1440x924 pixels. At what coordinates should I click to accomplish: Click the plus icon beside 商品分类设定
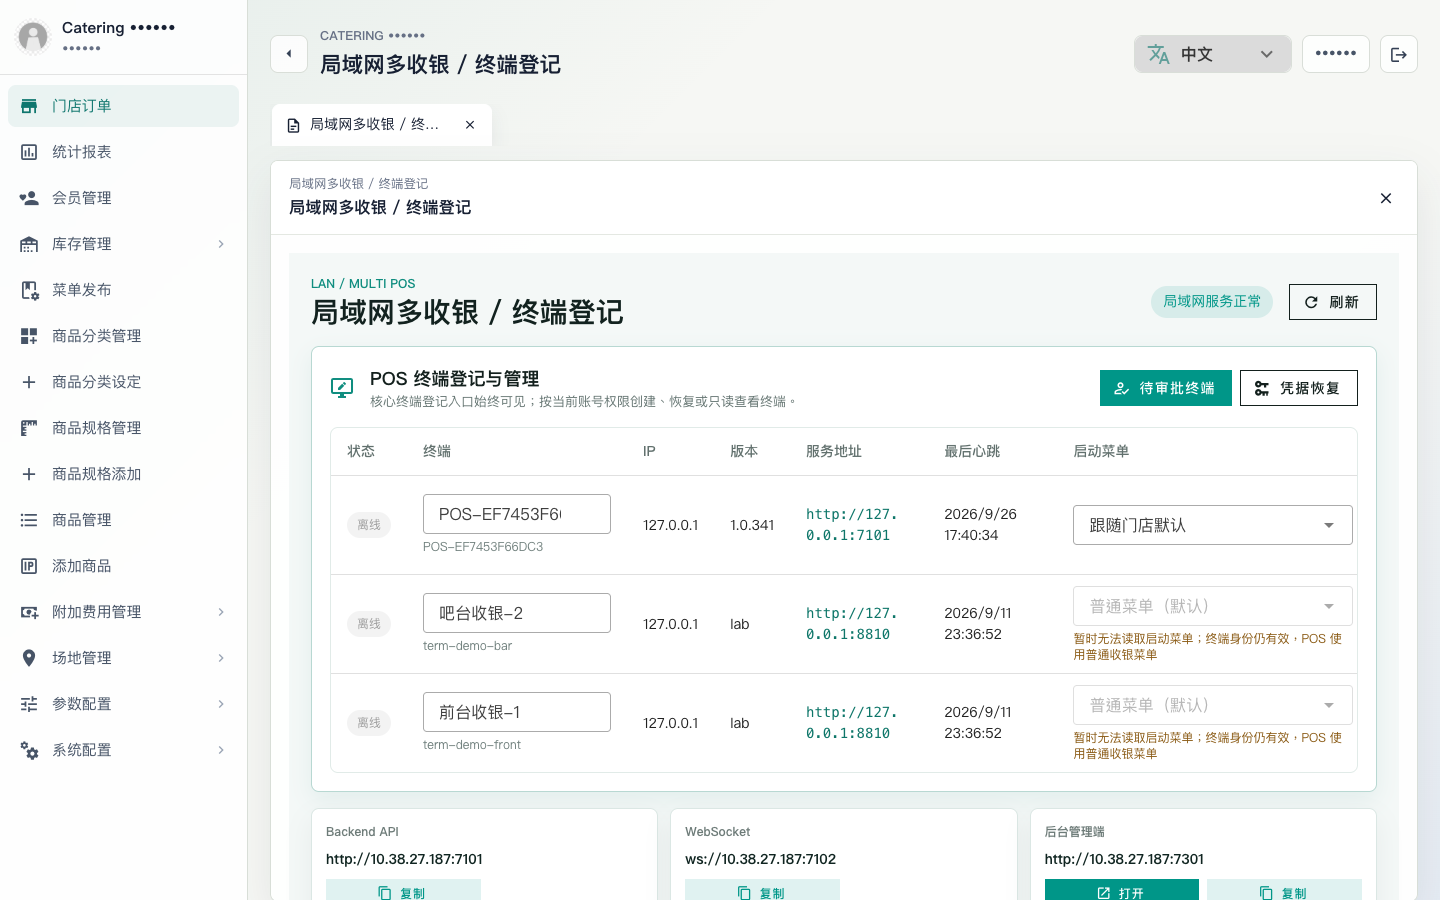point(29,382)
